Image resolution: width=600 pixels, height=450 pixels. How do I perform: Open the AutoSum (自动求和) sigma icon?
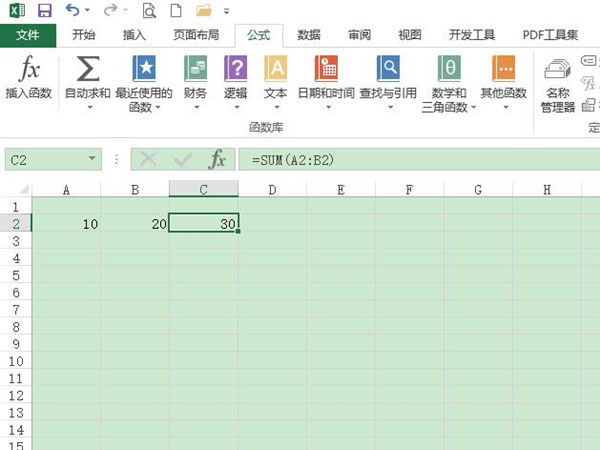pos(88,70)
